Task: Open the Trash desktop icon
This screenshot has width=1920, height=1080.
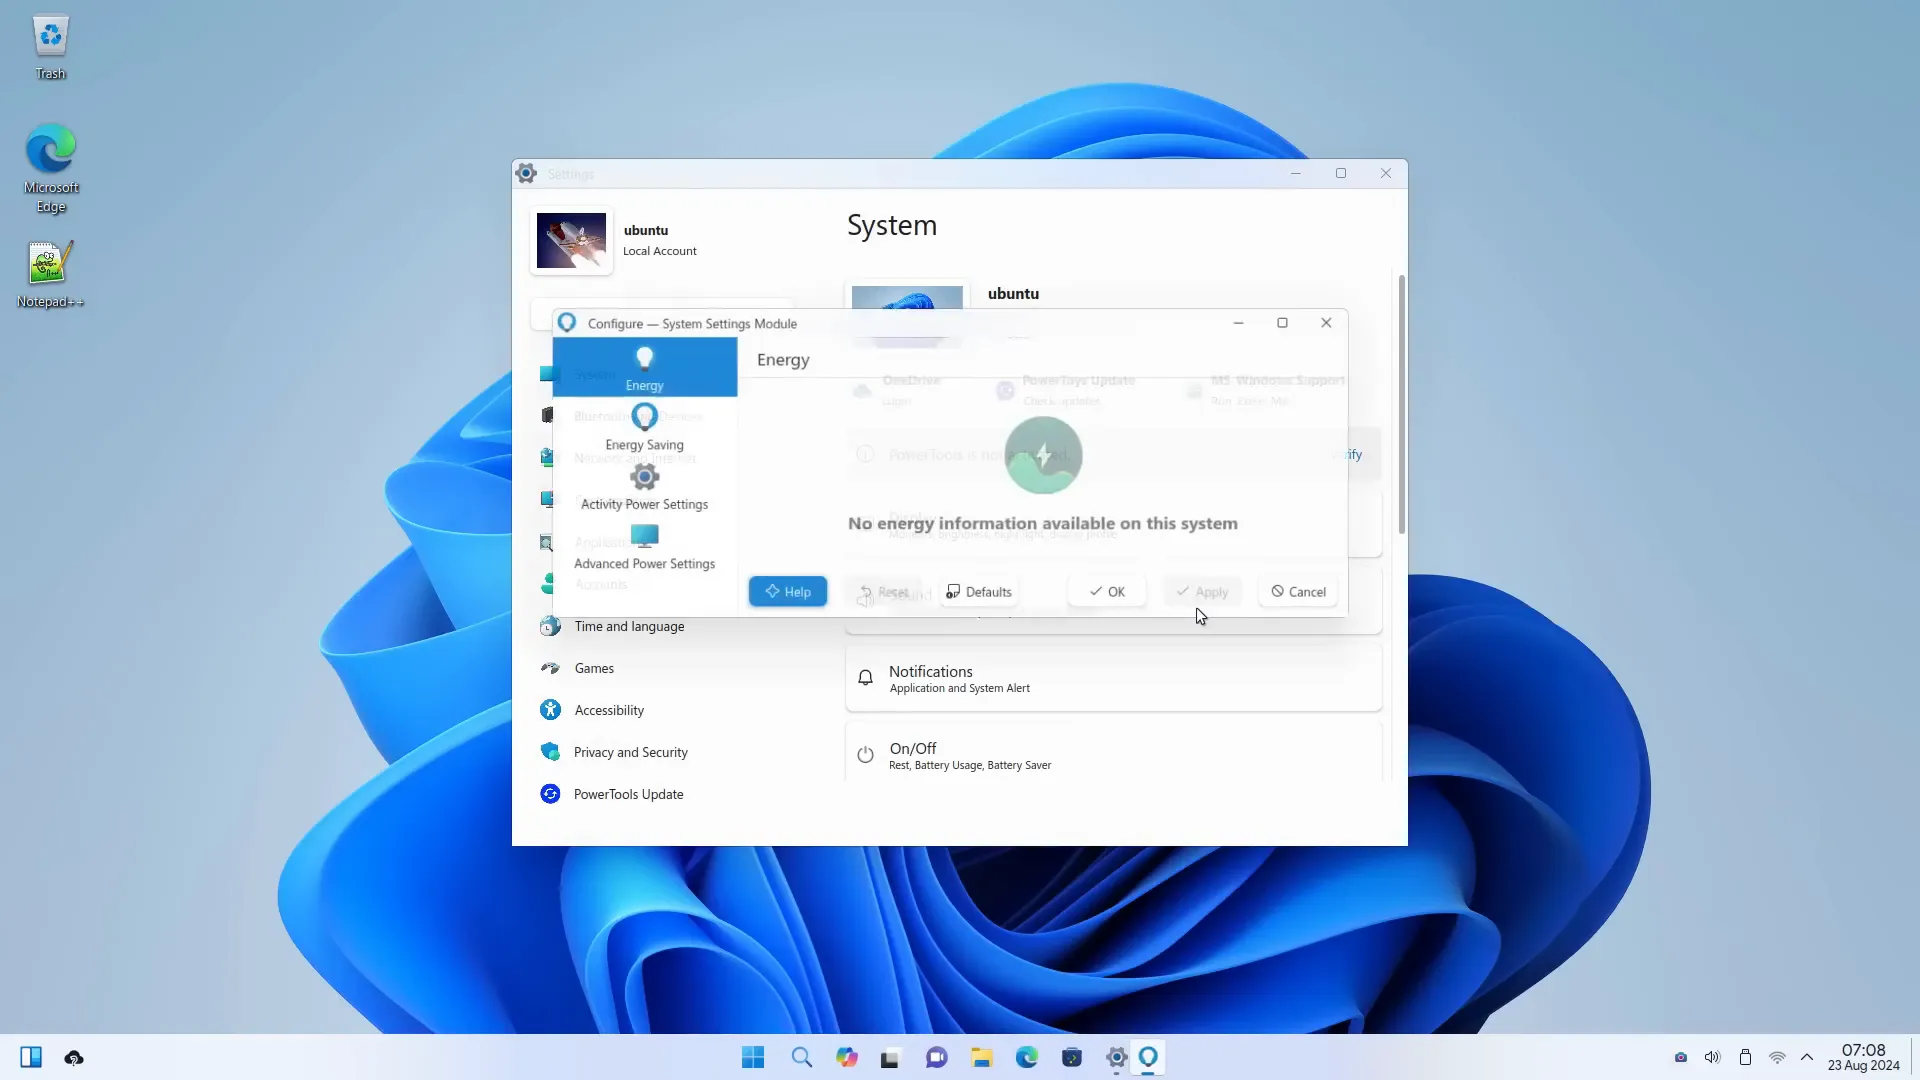Action: [x=50, y=47]
